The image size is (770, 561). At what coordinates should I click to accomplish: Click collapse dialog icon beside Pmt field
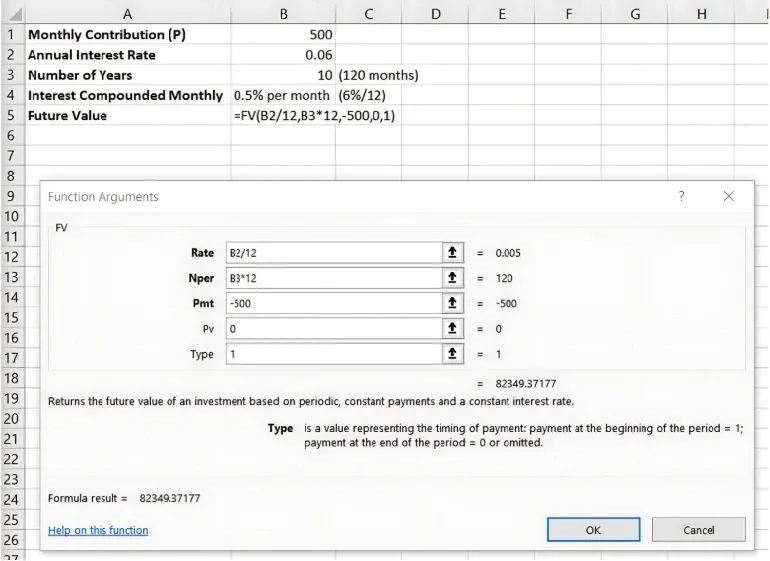tap(454, 303)
